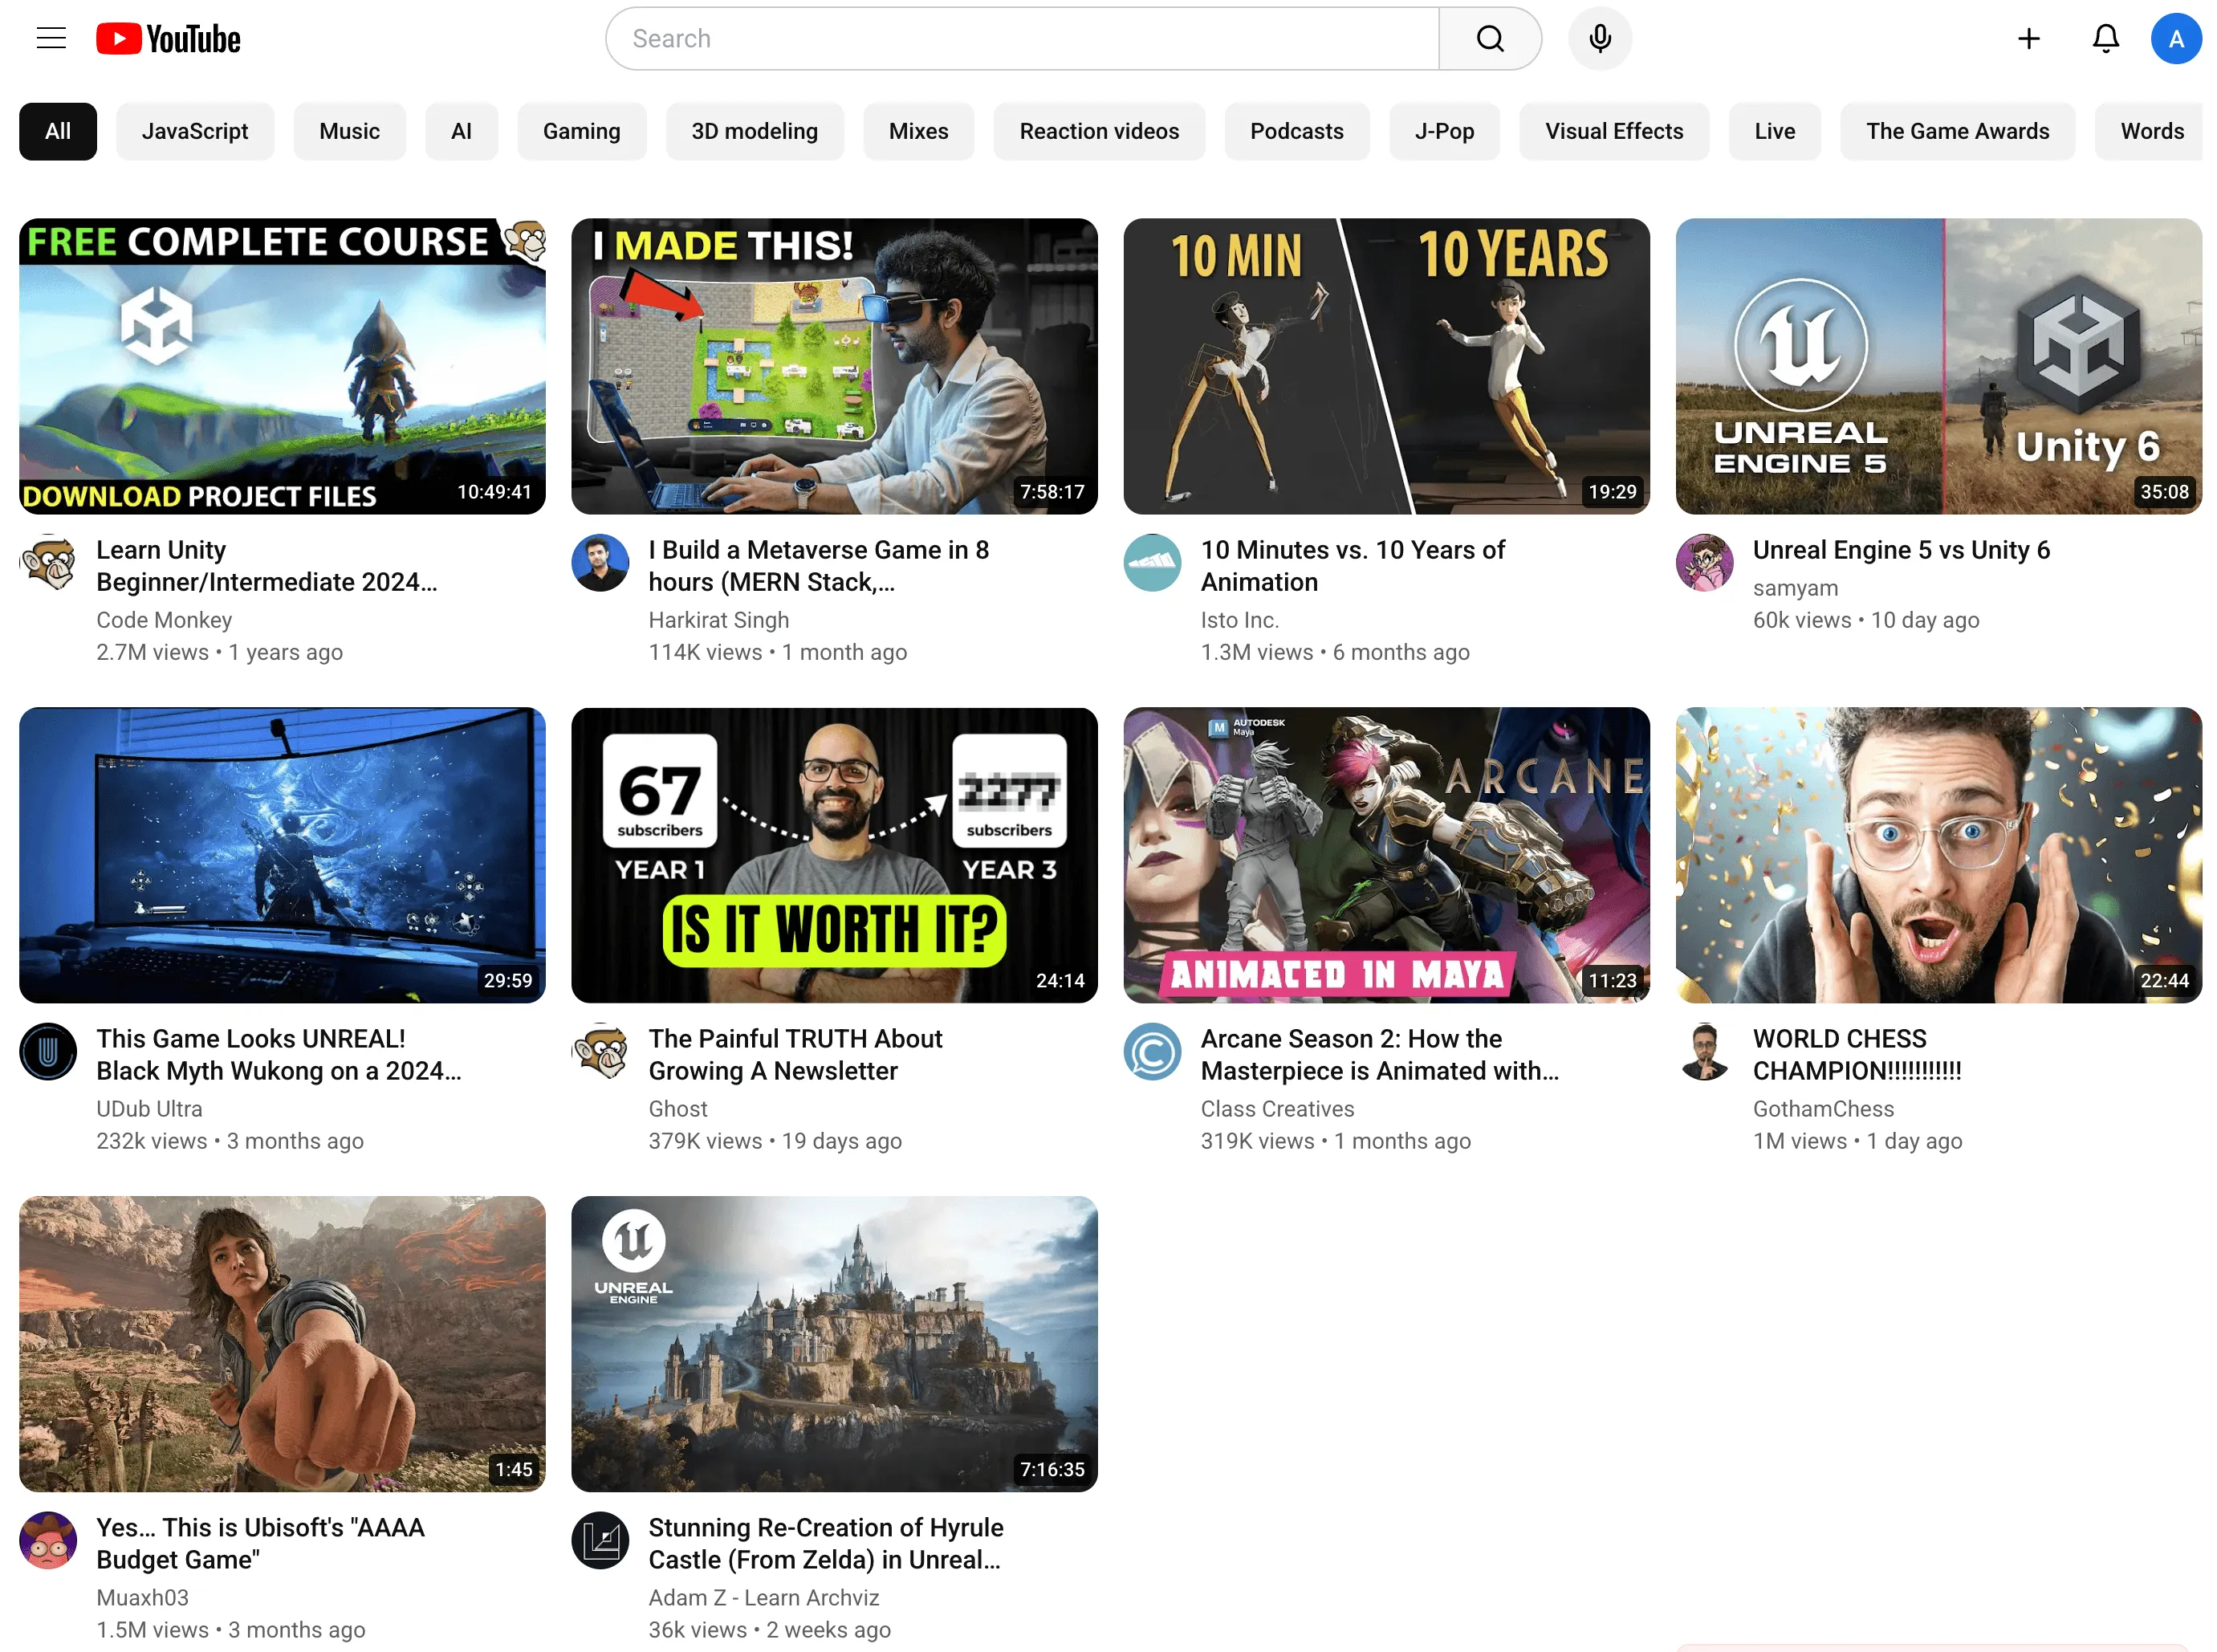Play the Unreal Engine 5 vs Unity 6 thumbnail
The width and height of the screenshot is (2217, 1652).
click(1938, 366)
